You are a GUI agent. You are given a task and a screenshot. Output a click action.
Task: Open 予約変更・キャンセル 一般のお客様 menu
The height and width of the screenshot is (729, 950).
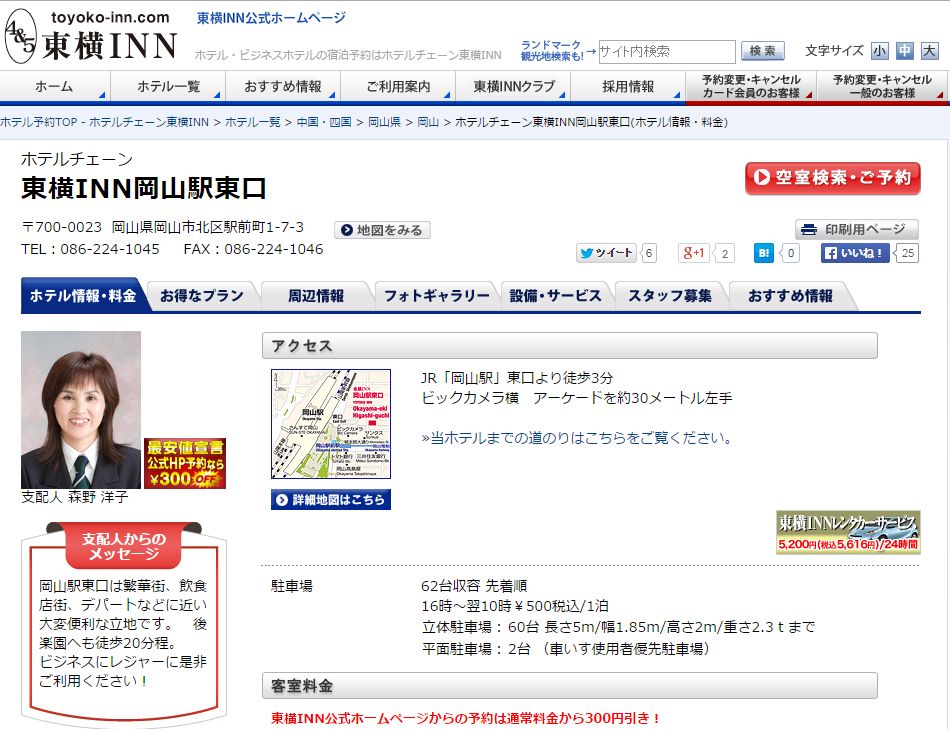[x=882, y=87]
